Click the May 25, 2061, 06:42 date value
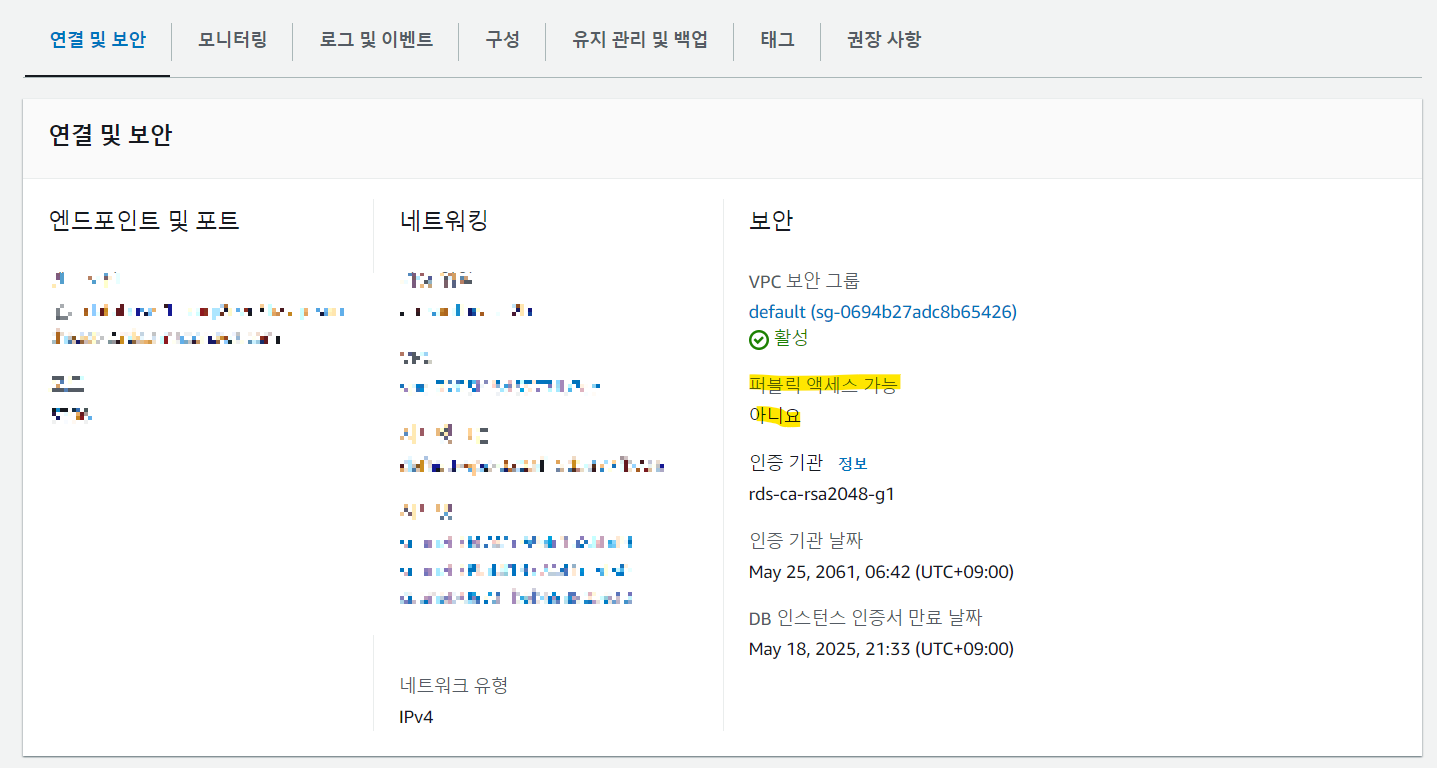The height and width of the screenshot is (768, 1437). [x=881, y=572]
